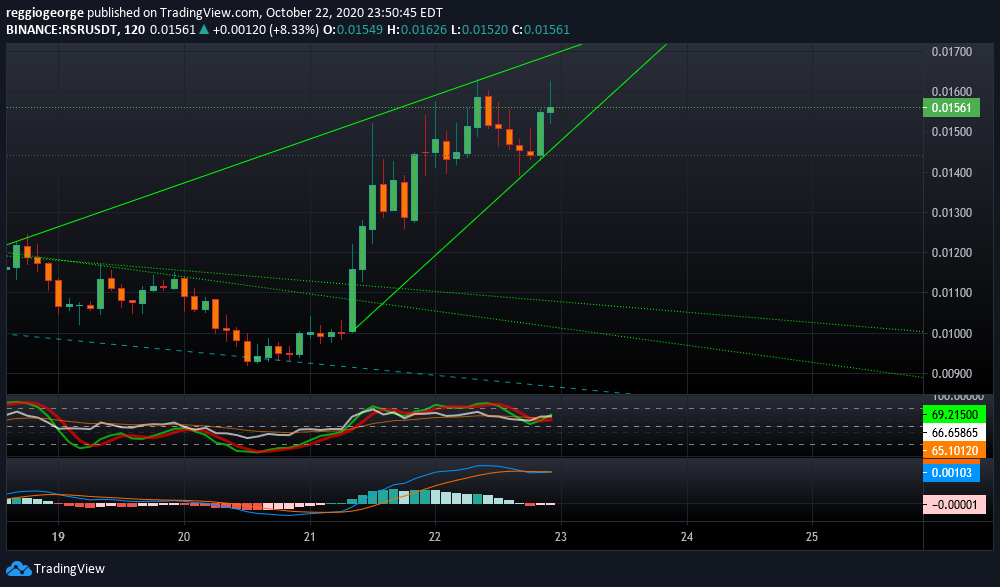
Task: Click the TradingView cloud logo icon
Action: coord(18,568)
